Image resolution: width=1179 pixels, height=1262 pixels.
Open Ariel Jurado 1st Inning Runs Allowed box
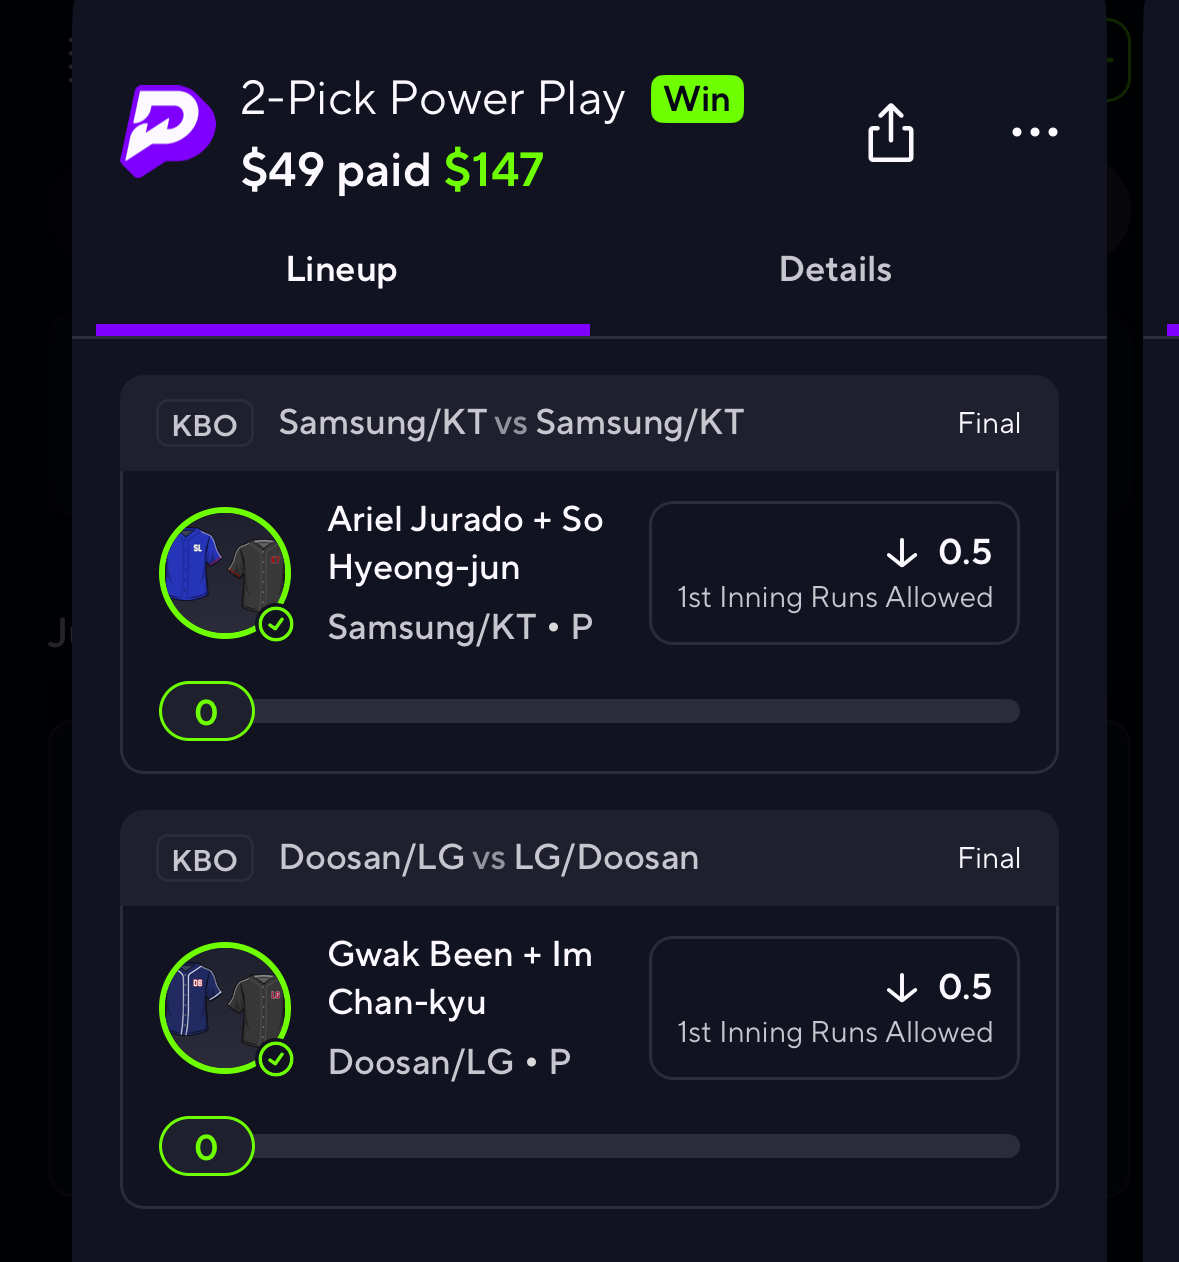[834, 573]
